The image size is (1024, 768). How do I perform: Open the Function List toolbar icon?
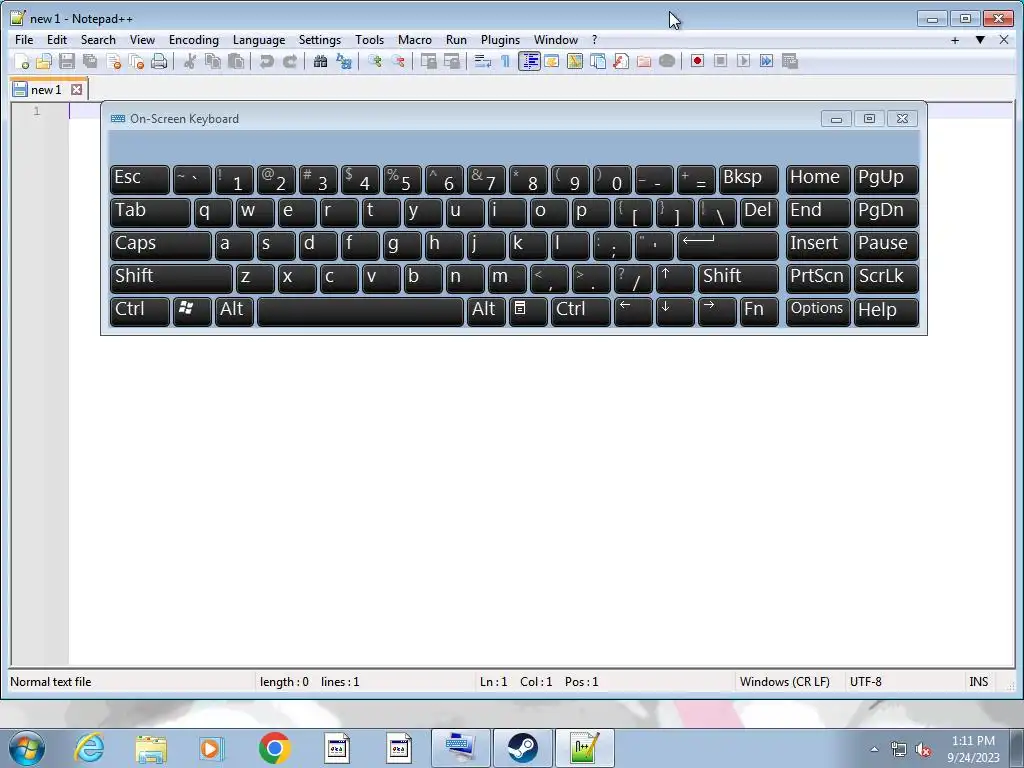(620, 61)
